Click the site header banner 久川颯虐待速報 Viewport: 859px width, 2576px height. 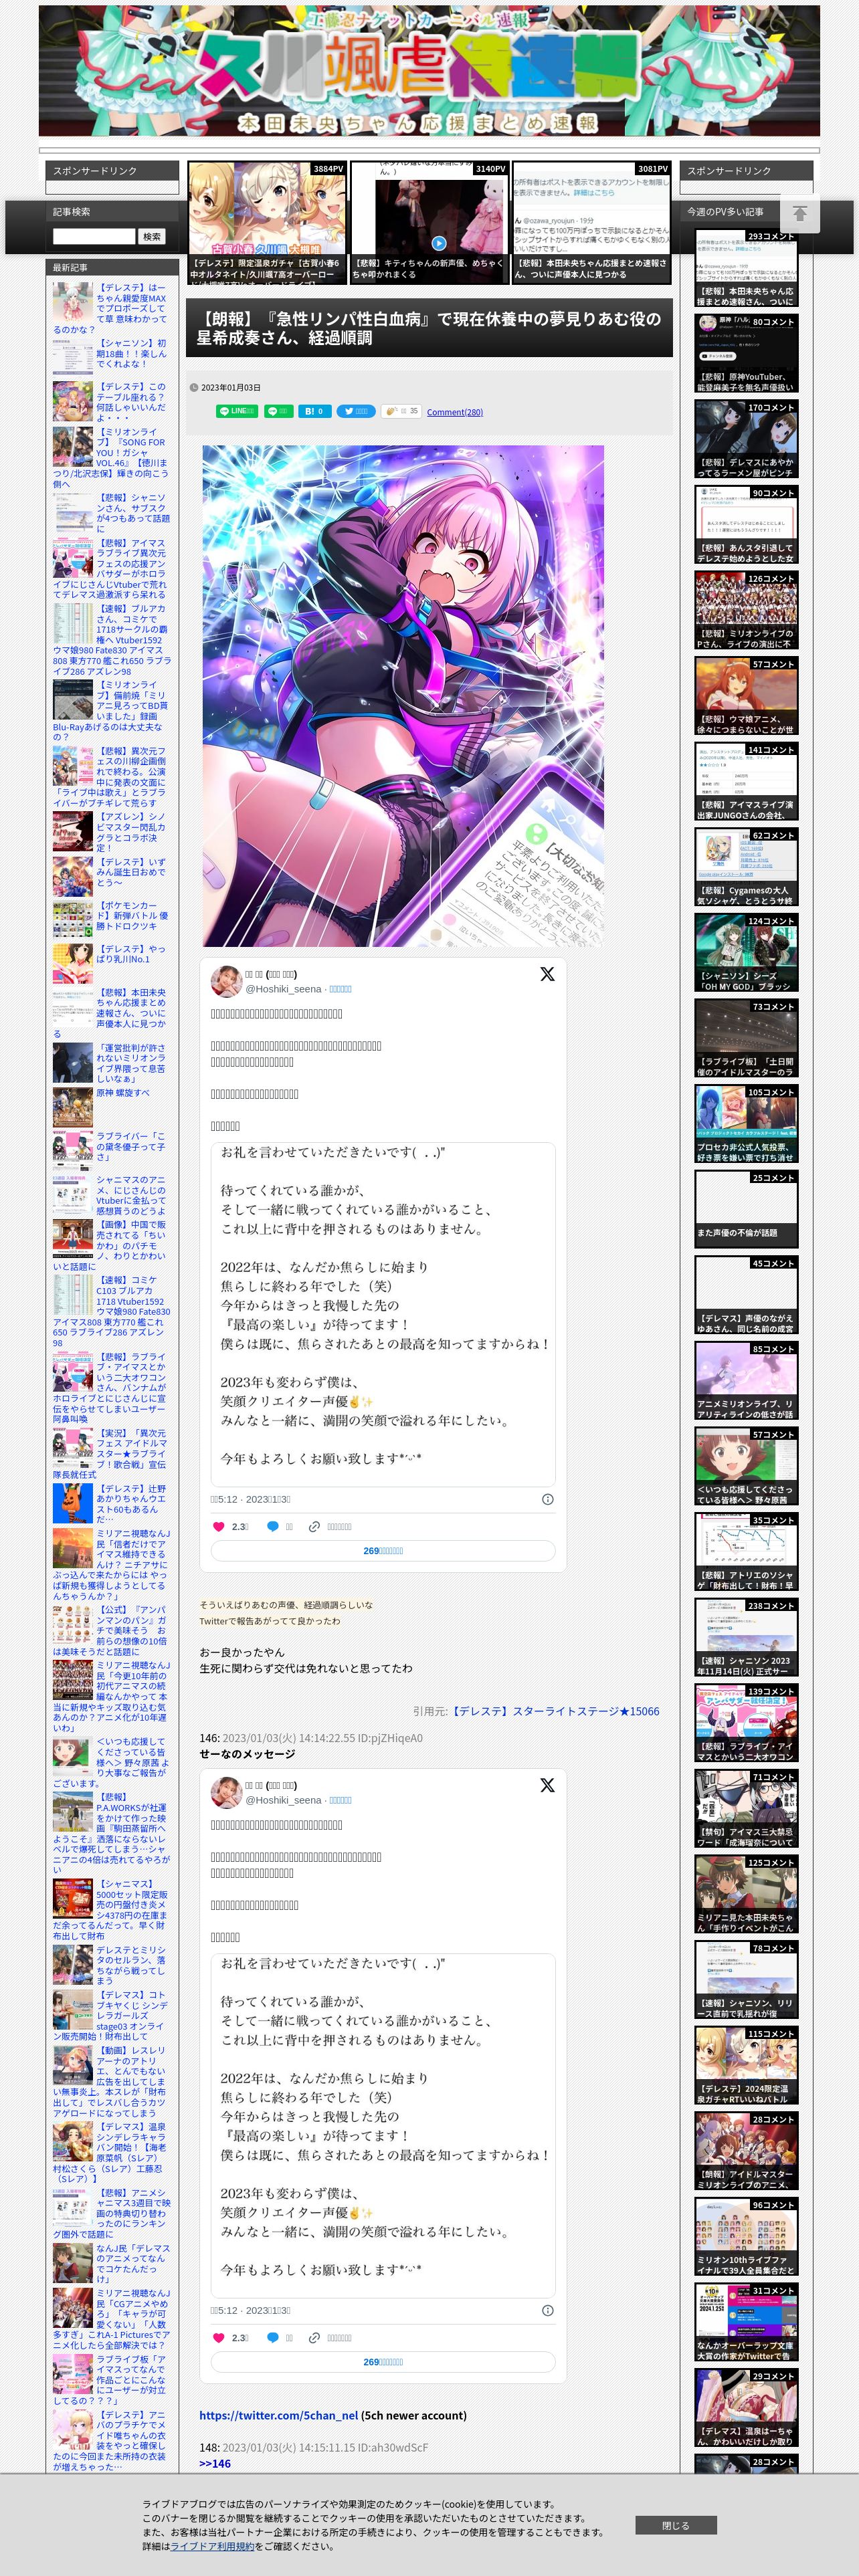(x=429, y=71)
